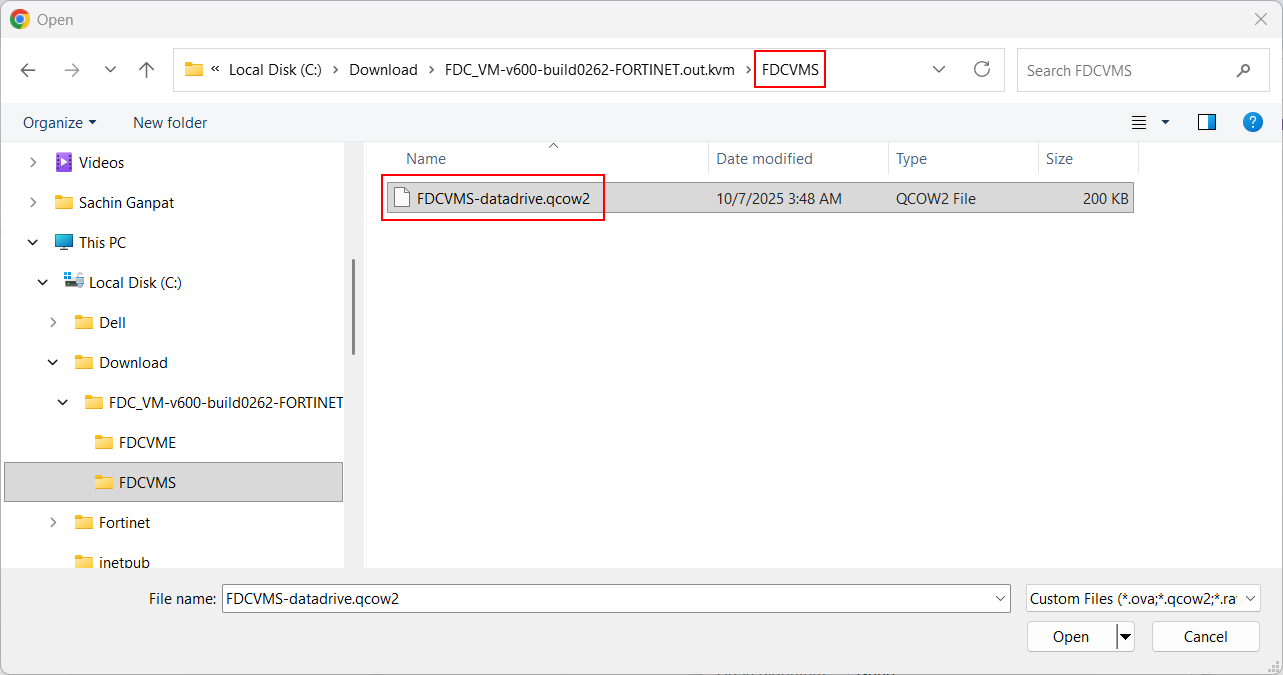1283x675 pixels.
Task: Create a New folder
Action: point(169,121)
